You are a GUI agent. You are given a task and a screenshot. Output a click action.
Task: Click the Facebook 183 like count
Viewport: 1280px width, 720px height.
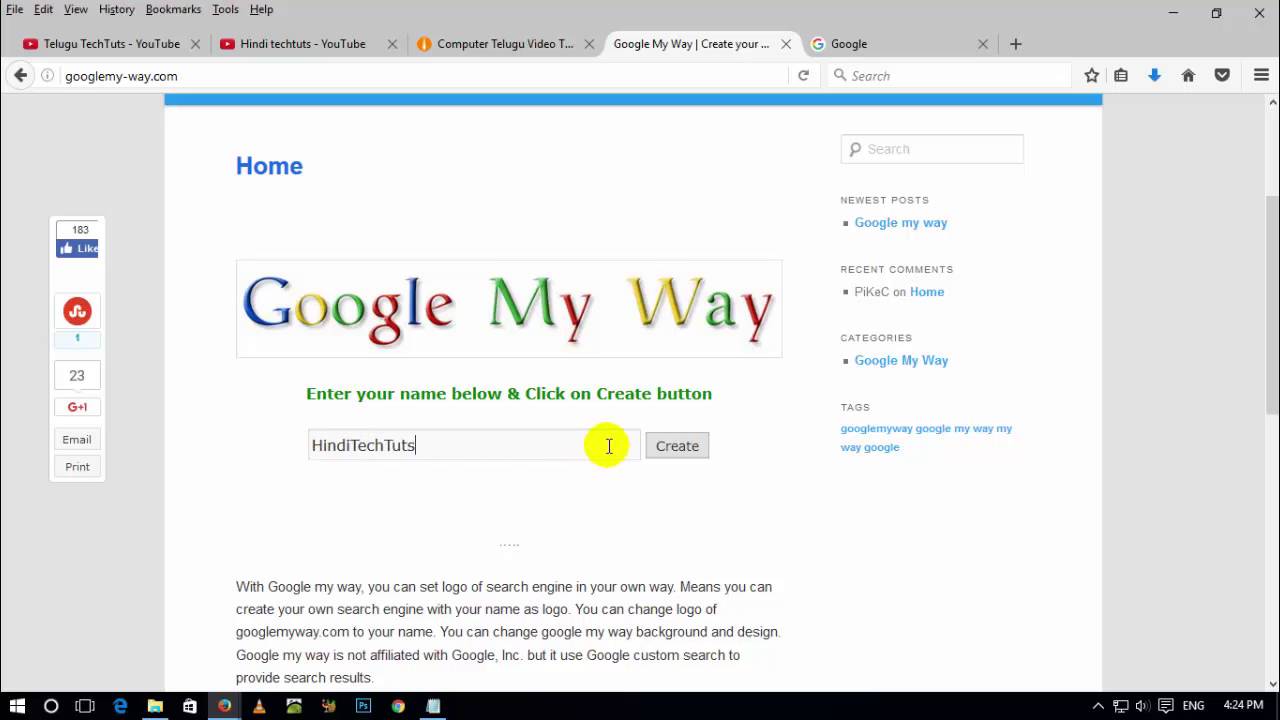78,230
